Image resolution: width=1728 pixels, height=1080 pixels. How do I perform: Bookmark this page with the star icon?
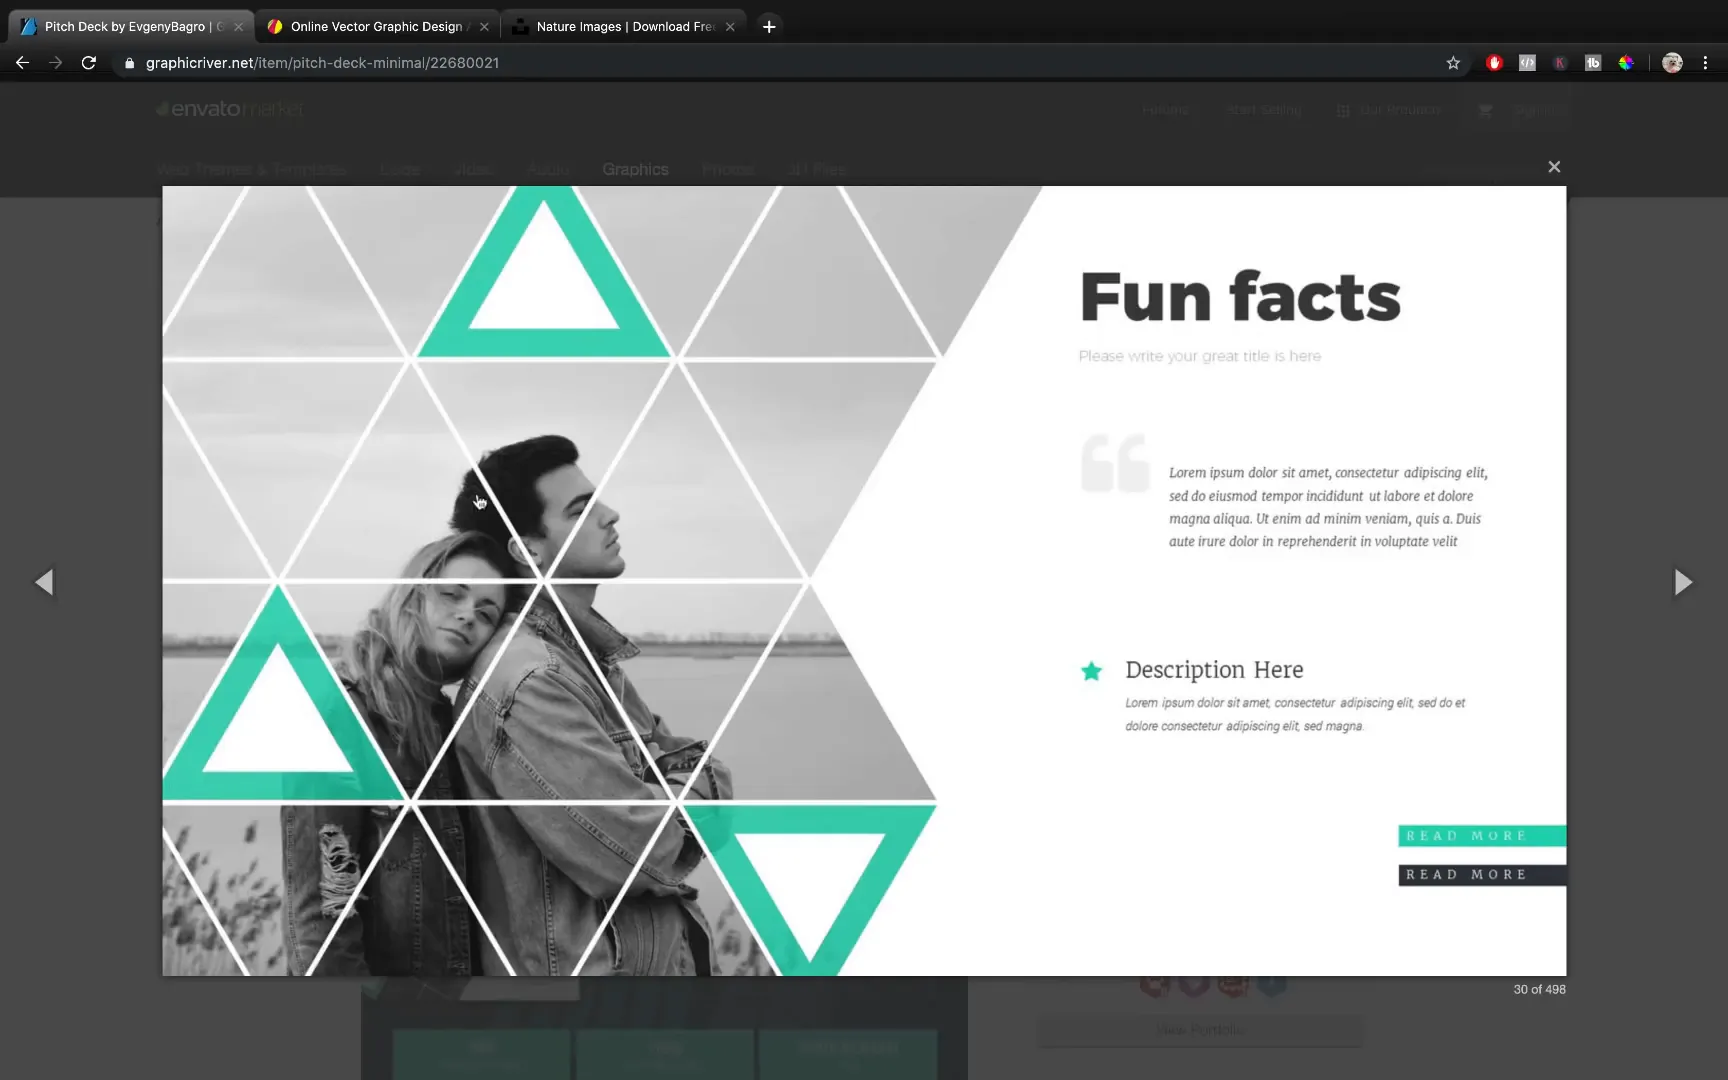point(1453,63)
